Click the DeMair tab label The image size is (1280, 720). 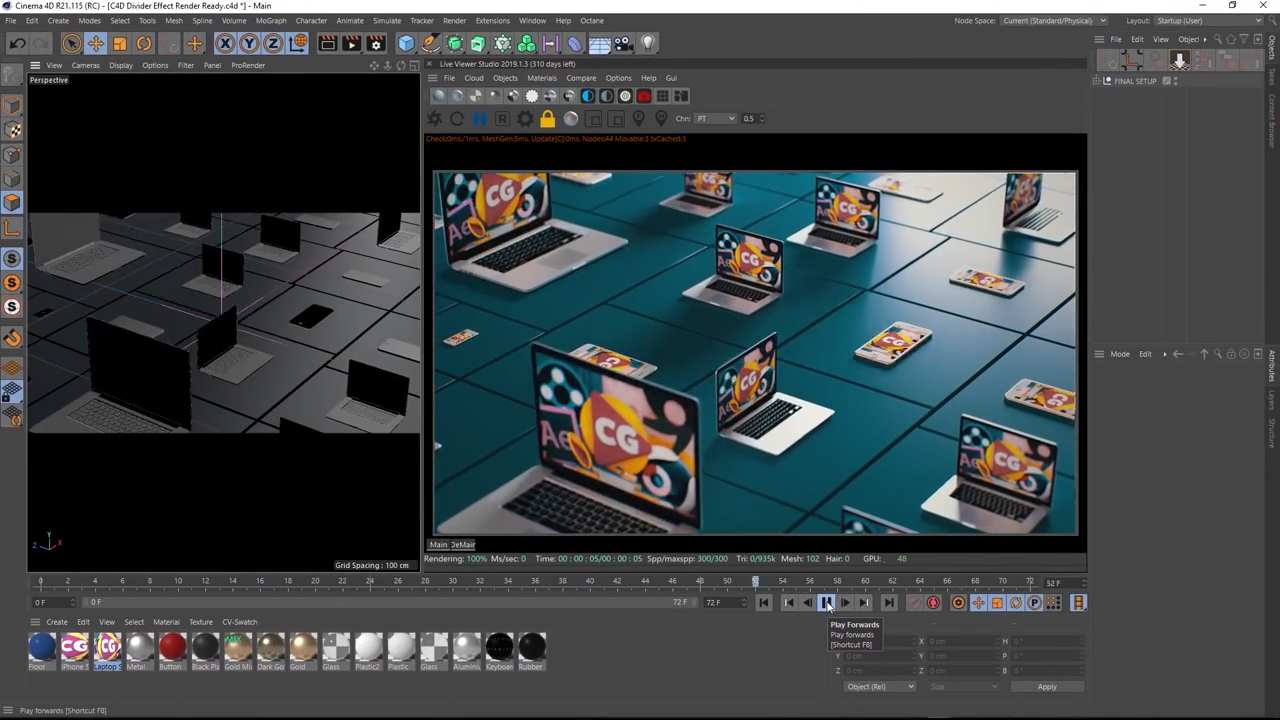[462, 545]
